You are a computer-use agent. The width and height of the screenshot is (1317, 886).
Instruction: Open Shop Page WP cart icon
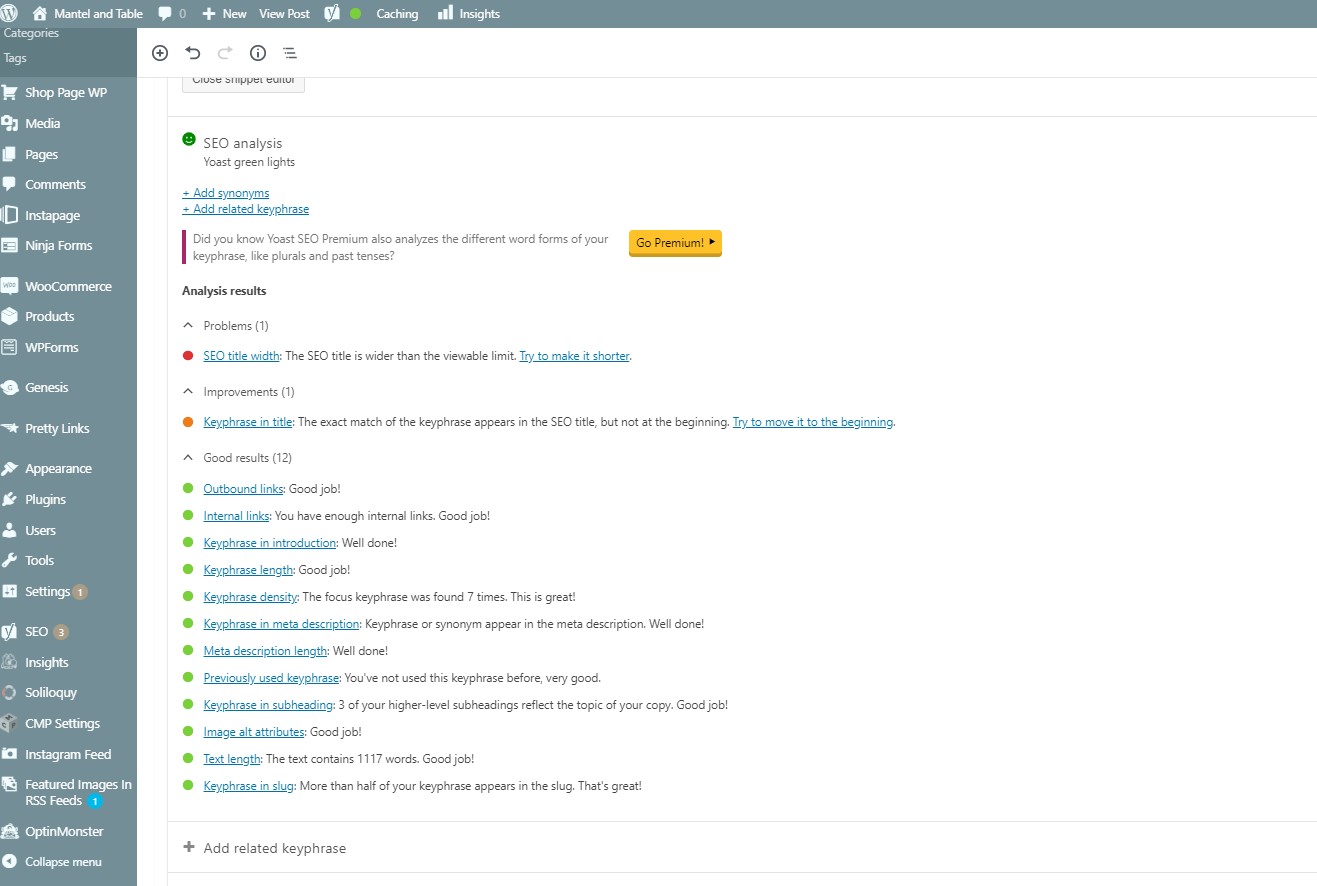coord(10,92)
